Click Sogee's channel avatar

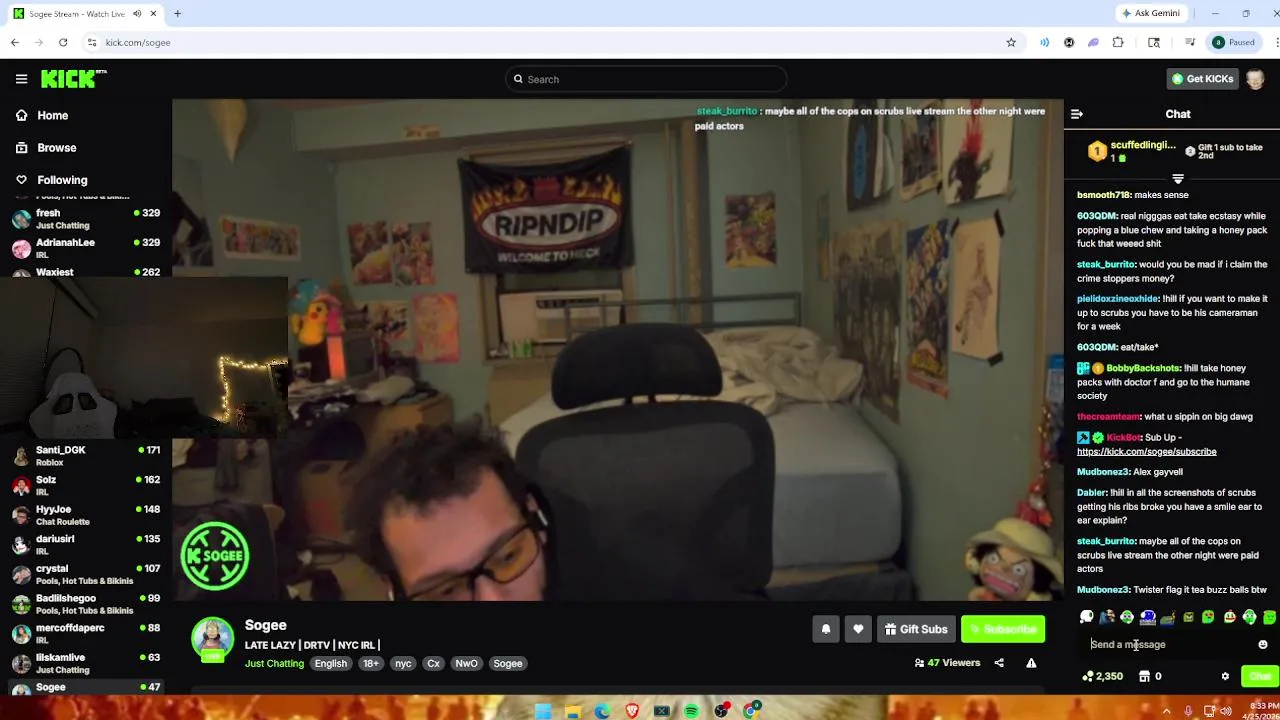pos(212,639)
